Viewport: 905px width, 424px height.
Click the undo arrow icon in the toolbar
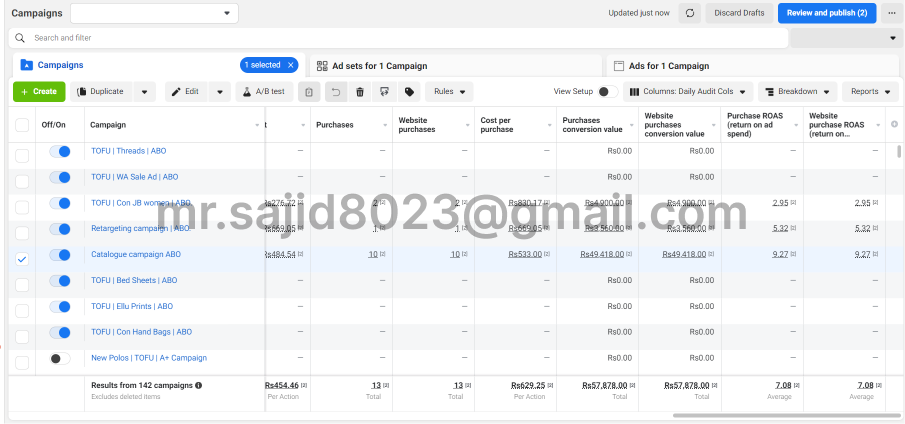(335, 92)
